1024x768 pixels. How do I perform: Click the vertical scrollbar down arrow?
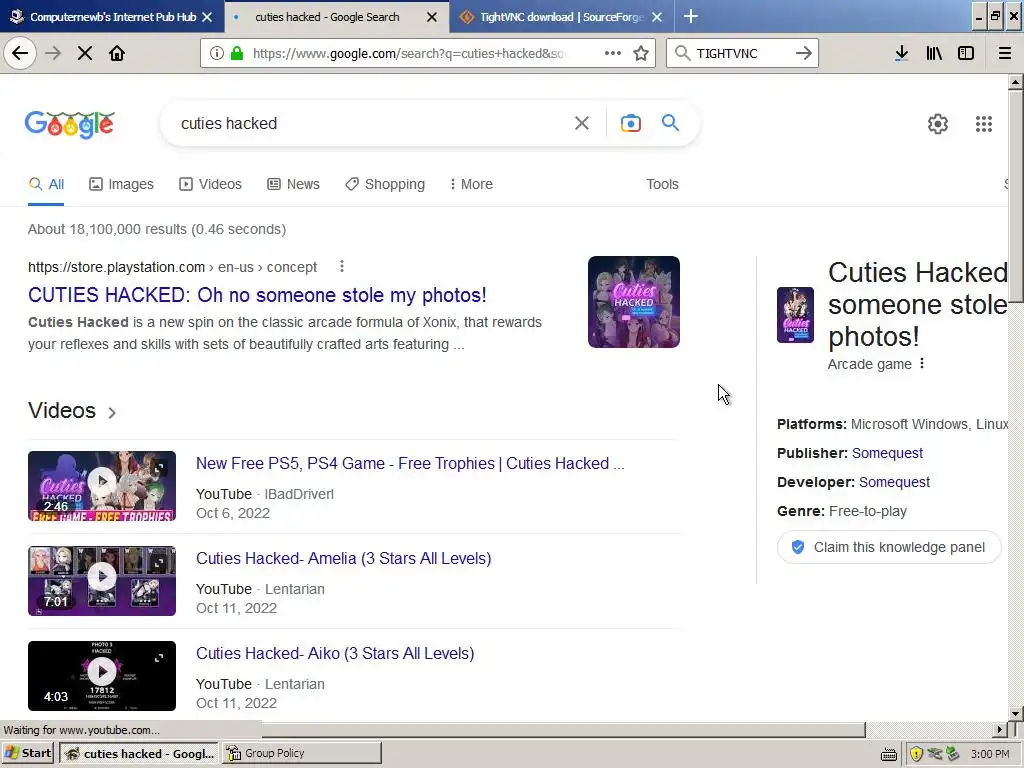pos(1016,714)
